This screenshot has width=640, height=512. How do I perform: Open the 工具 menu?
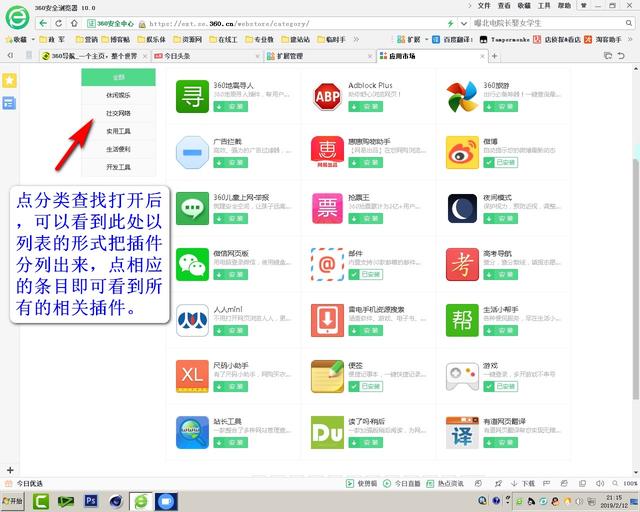[x=544, y=6]
